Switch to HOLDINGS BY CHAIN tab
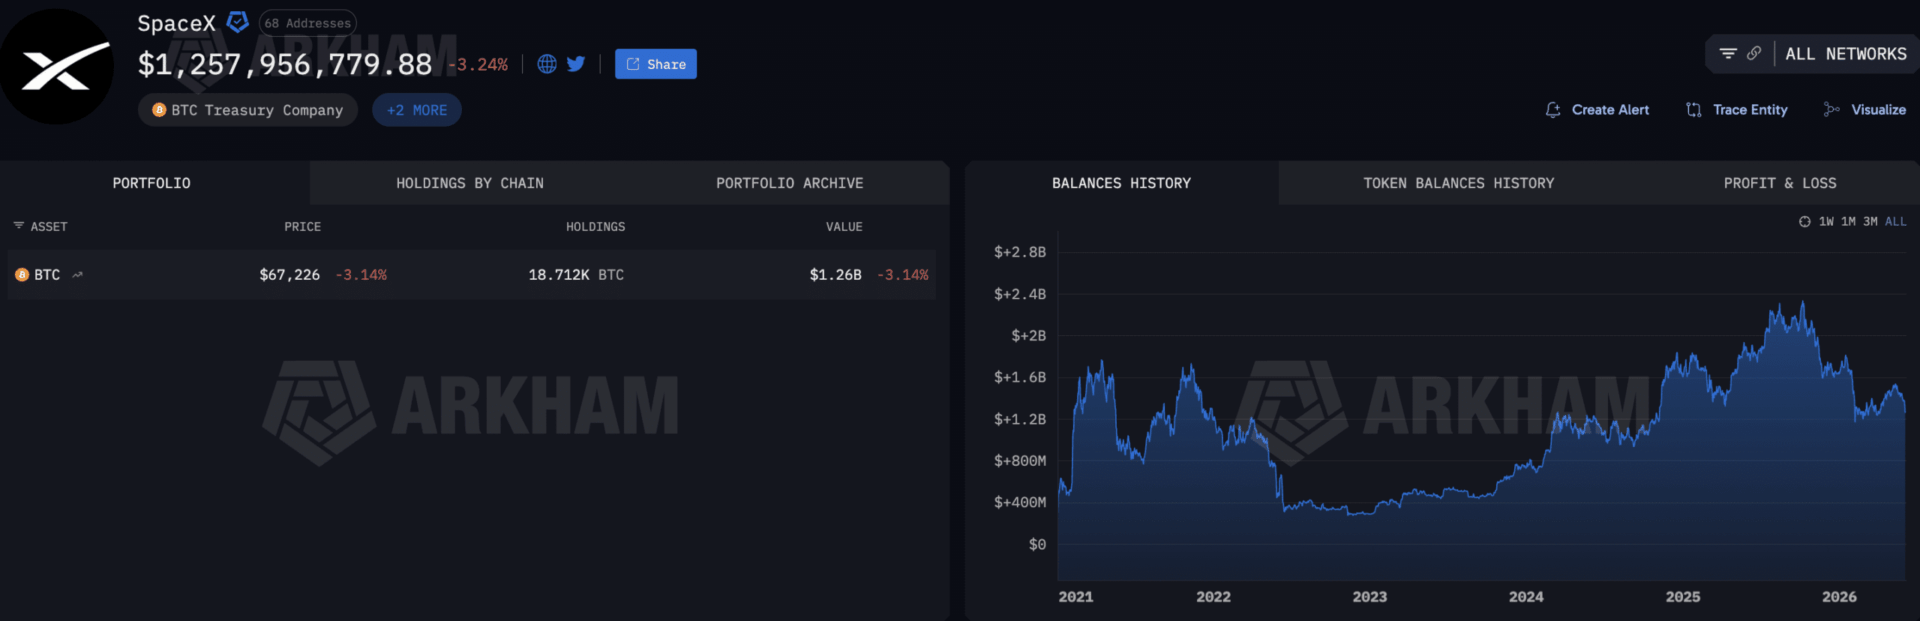This screenshot has width=1920, height=621. pos(470,183)
